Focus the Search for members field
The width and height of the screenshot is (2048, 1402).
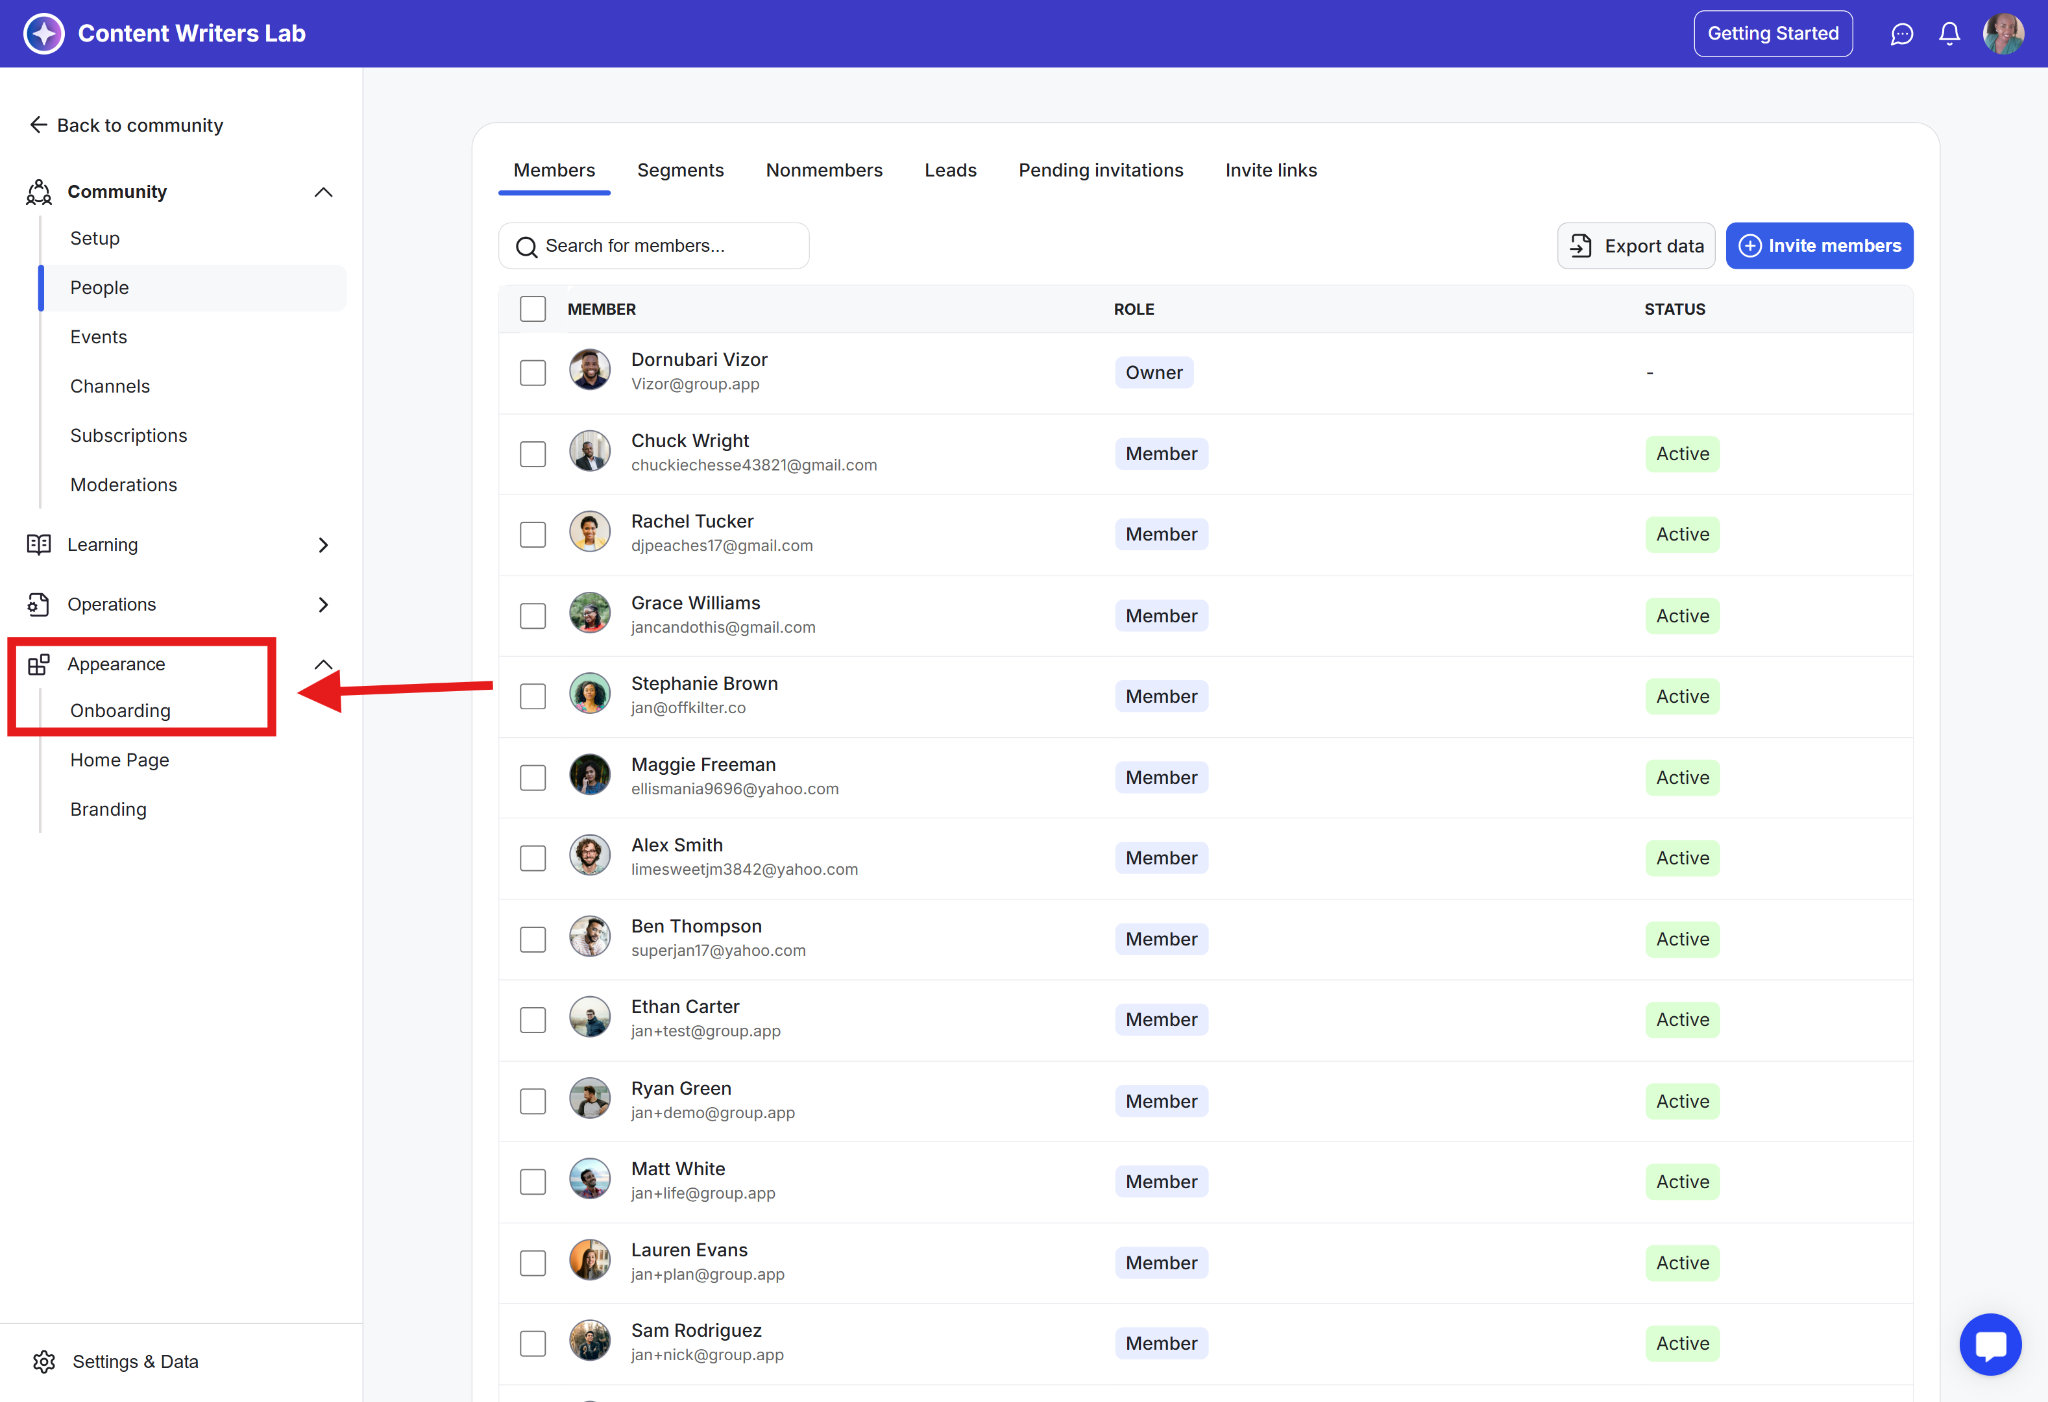coord(654,246)
